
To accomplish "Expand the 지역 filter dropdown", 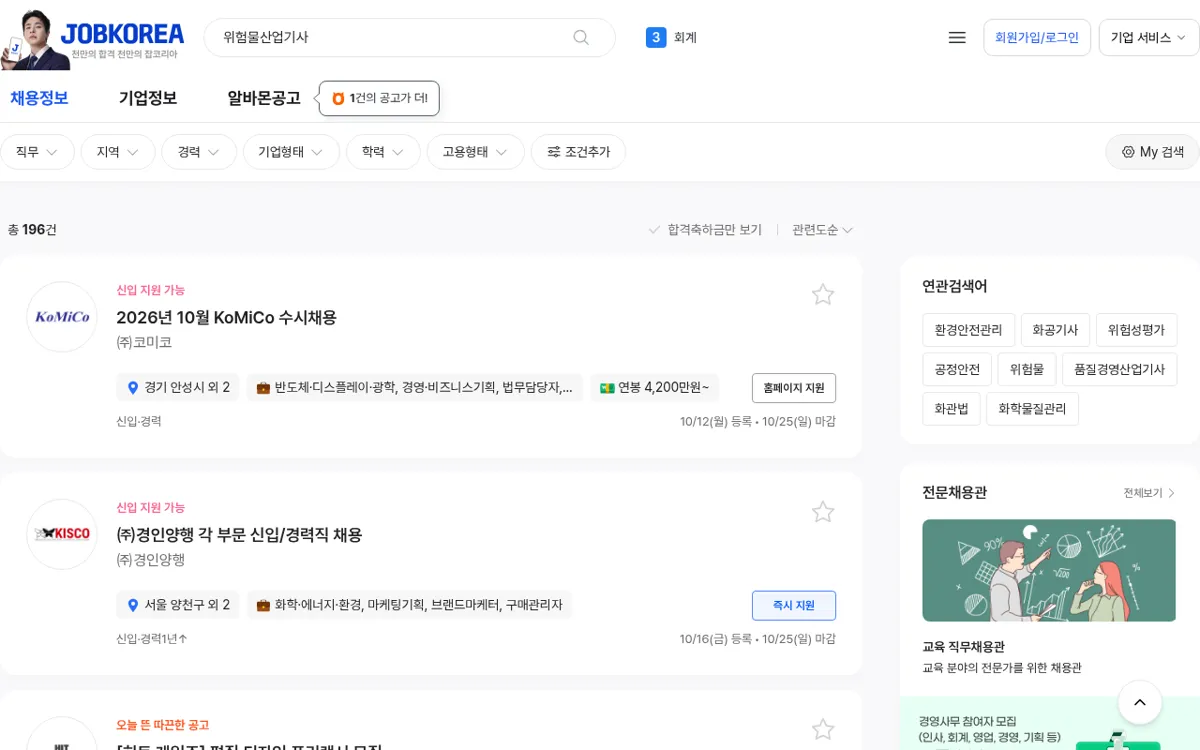I will 118,152.
